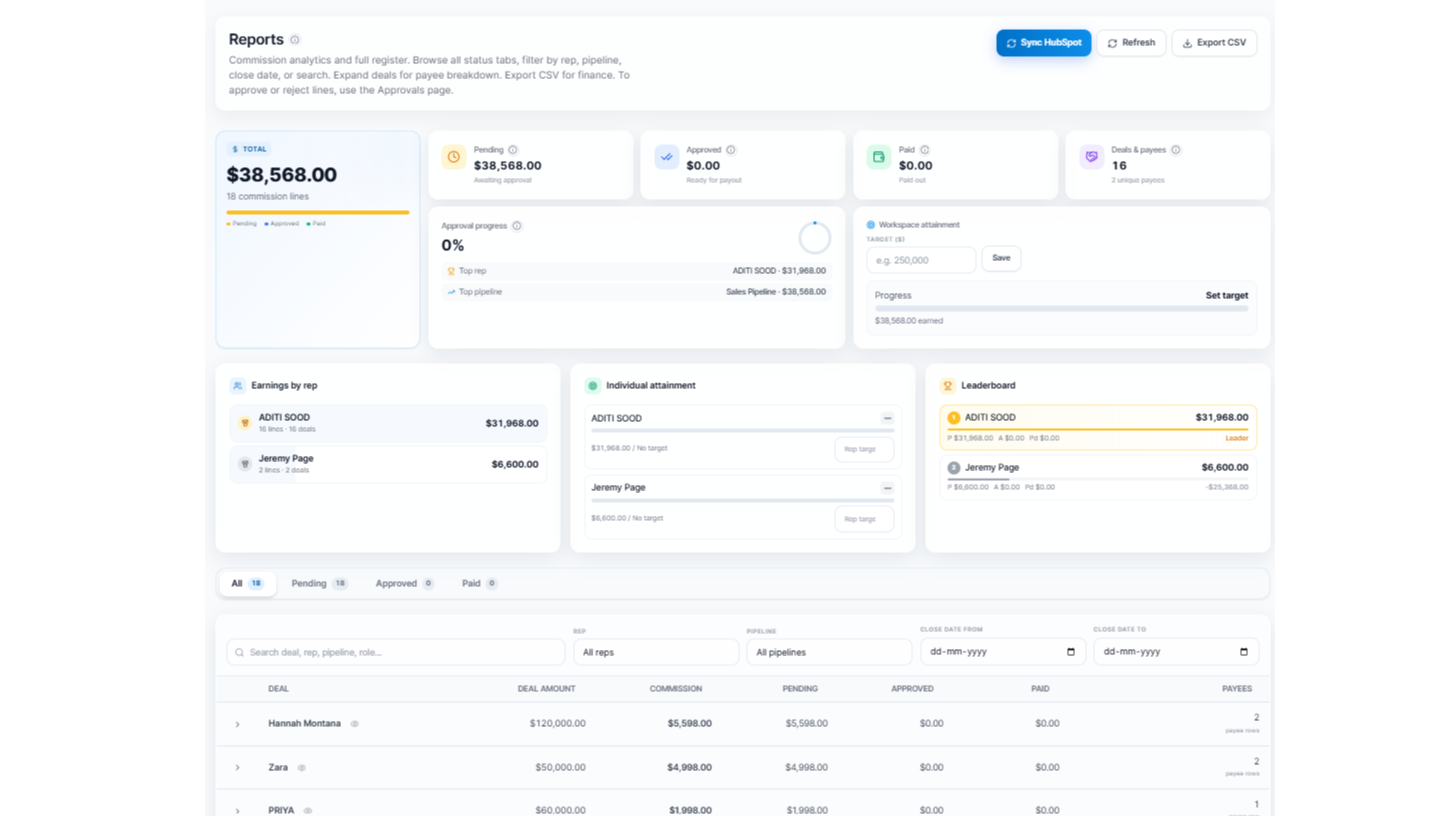The height and width of the screenshot is (817, 1452).
Task: Click the Sync HubSpot button
Action: point(1043,43)
